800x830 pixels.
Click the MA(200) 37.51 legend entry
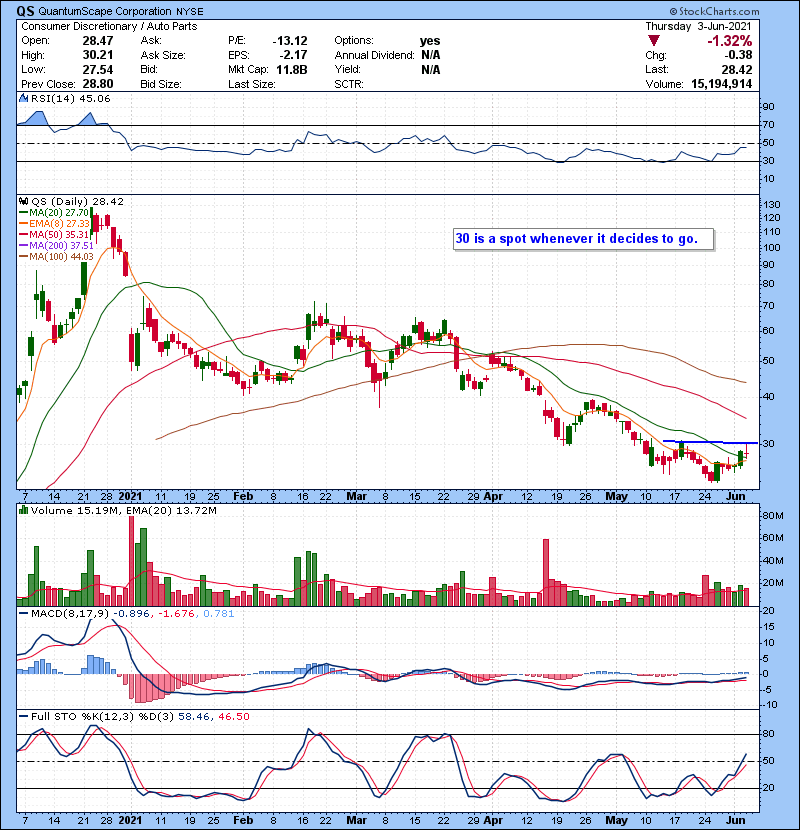pyautogui.click(x=56, y=245)
